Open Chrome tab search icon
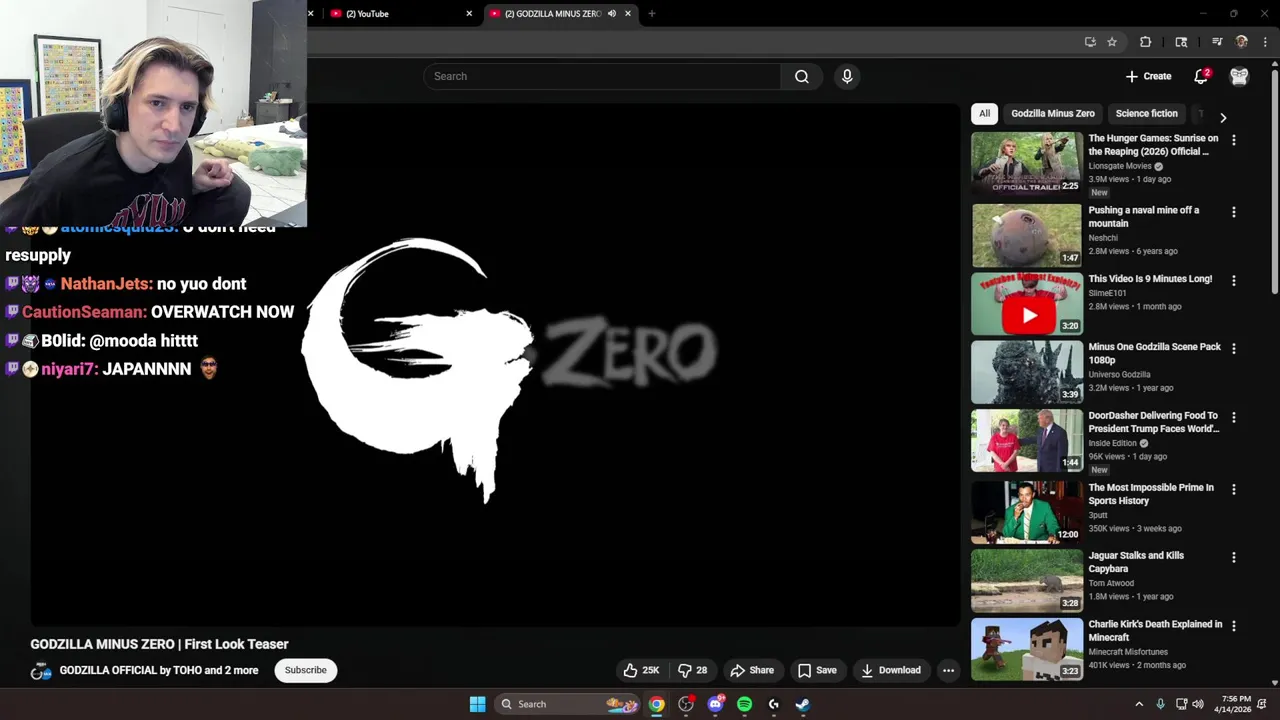This screenshot has width=1280, height=720. pos(1181,42)
